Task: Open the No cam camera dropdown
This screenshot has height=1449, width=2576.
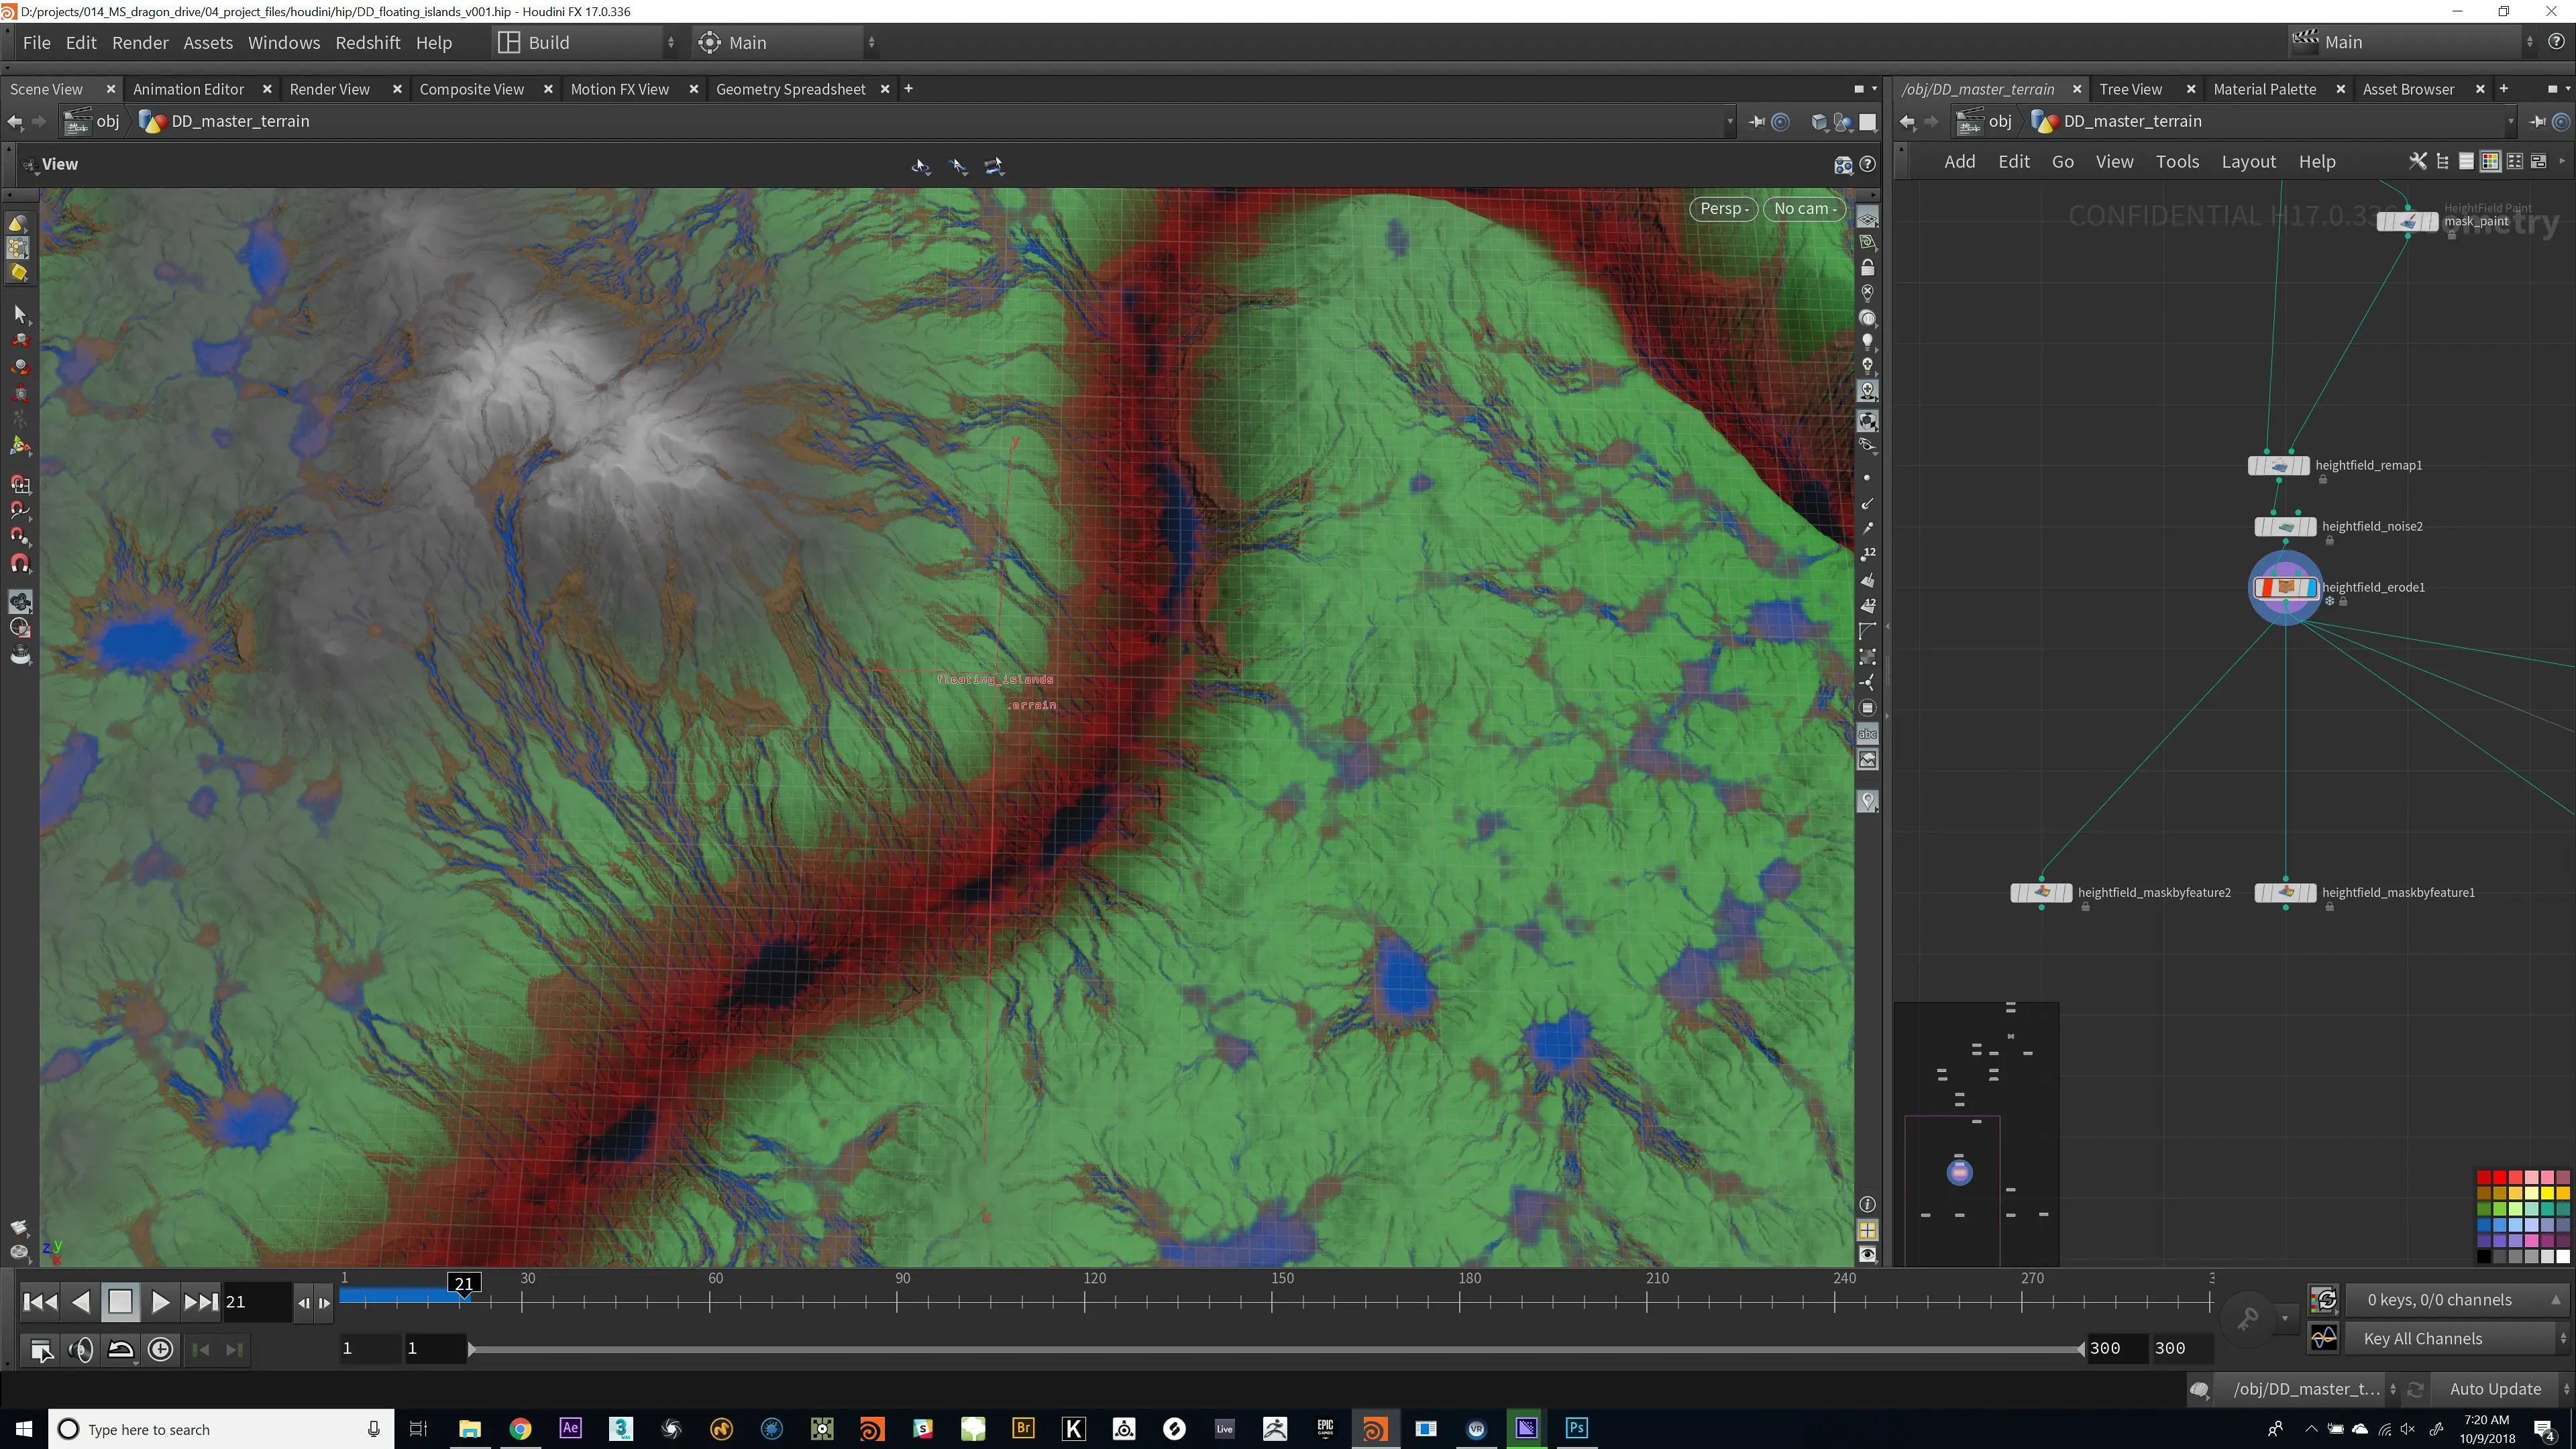Action: click(x=1805, y=209)
